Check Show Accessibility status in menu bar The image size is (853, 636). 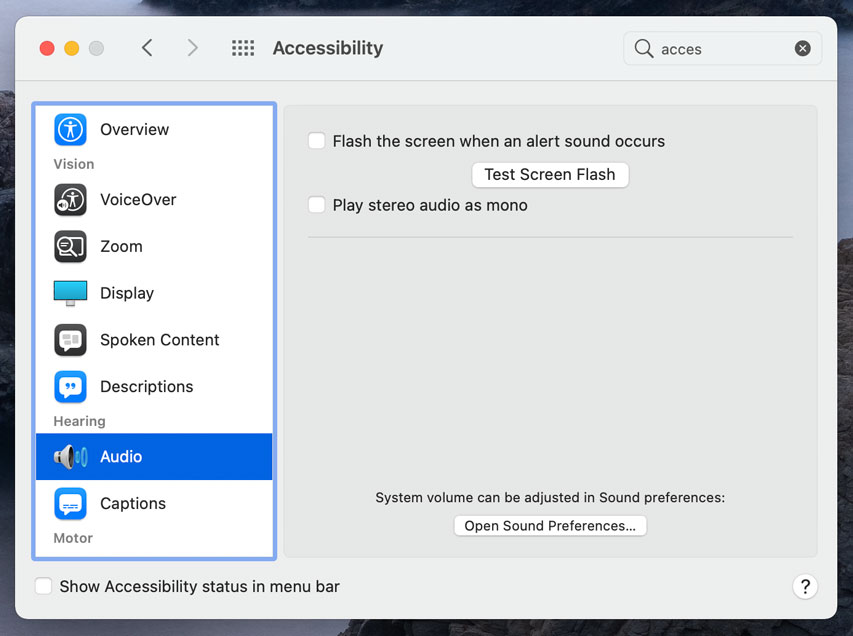coord(43,586)
